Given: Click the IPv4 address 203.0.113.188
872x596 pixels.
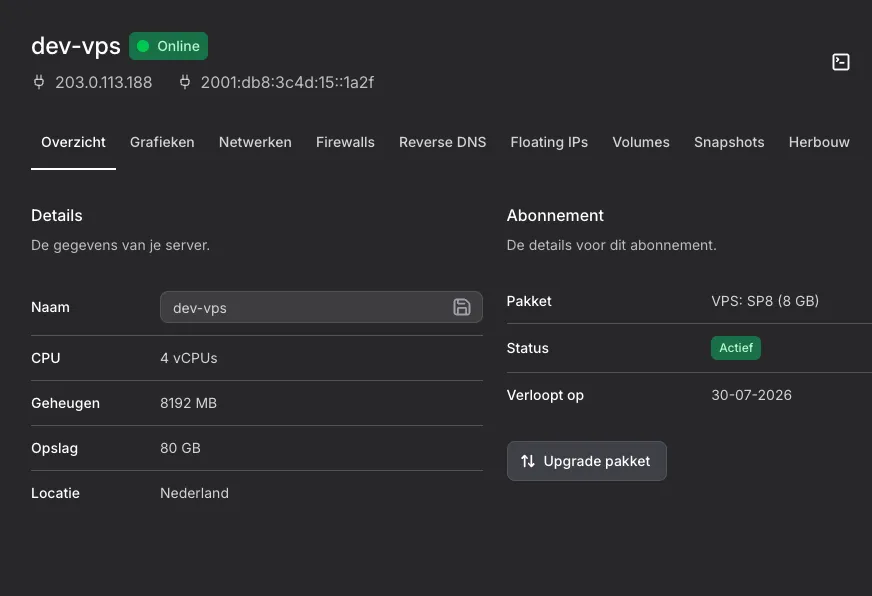Looking at the screenshot, I should point(103,82).
